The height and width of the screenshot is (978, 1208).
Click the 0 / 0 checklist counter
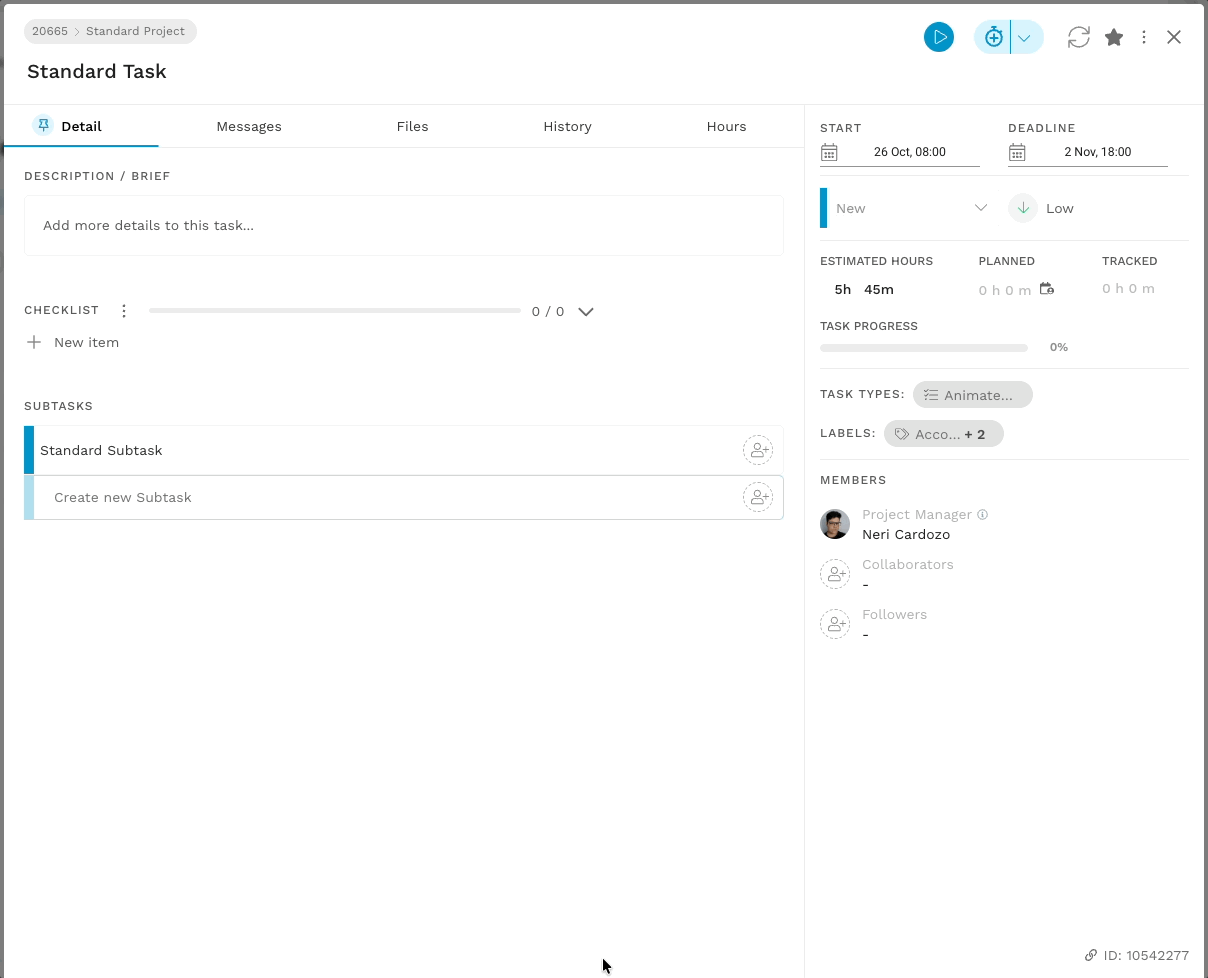(x=548, y=311)
